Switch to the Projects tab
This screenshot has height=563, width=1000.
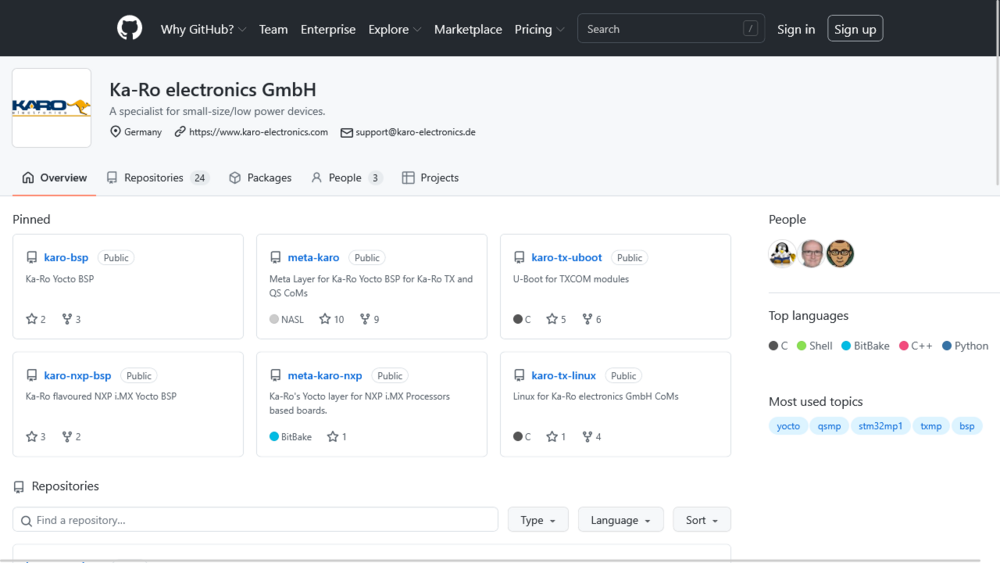tap(430, 178)
